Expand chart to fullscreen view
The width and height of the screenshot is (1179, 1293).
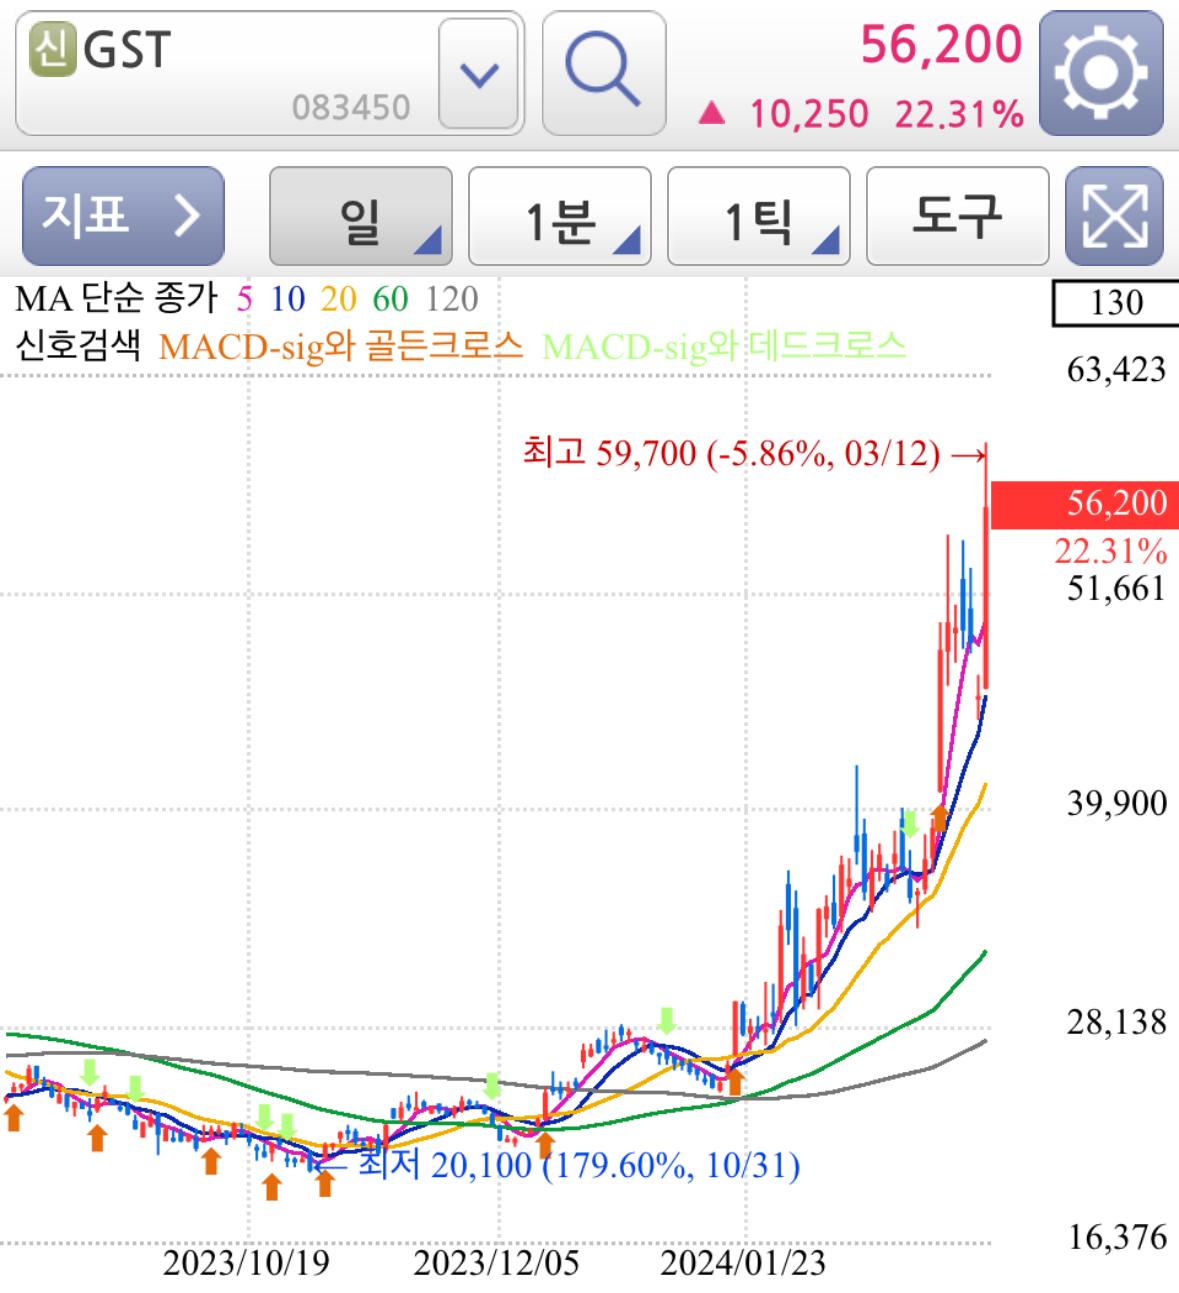pyautogui.click(x=1114, y=216)
